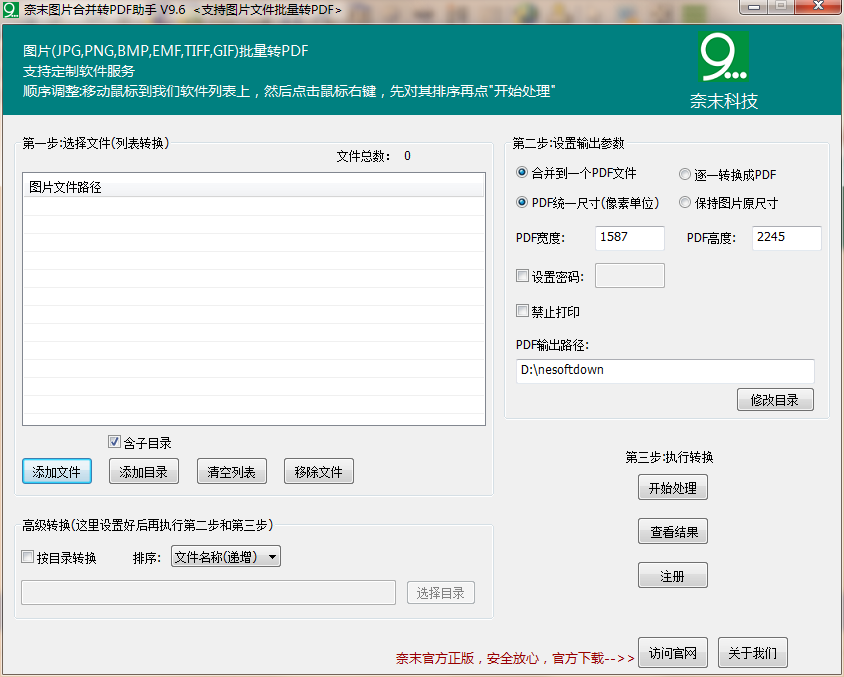Enable the 按目录转换 checkbox
Viewport: 844px width, 677px height.
click(27, 557)
